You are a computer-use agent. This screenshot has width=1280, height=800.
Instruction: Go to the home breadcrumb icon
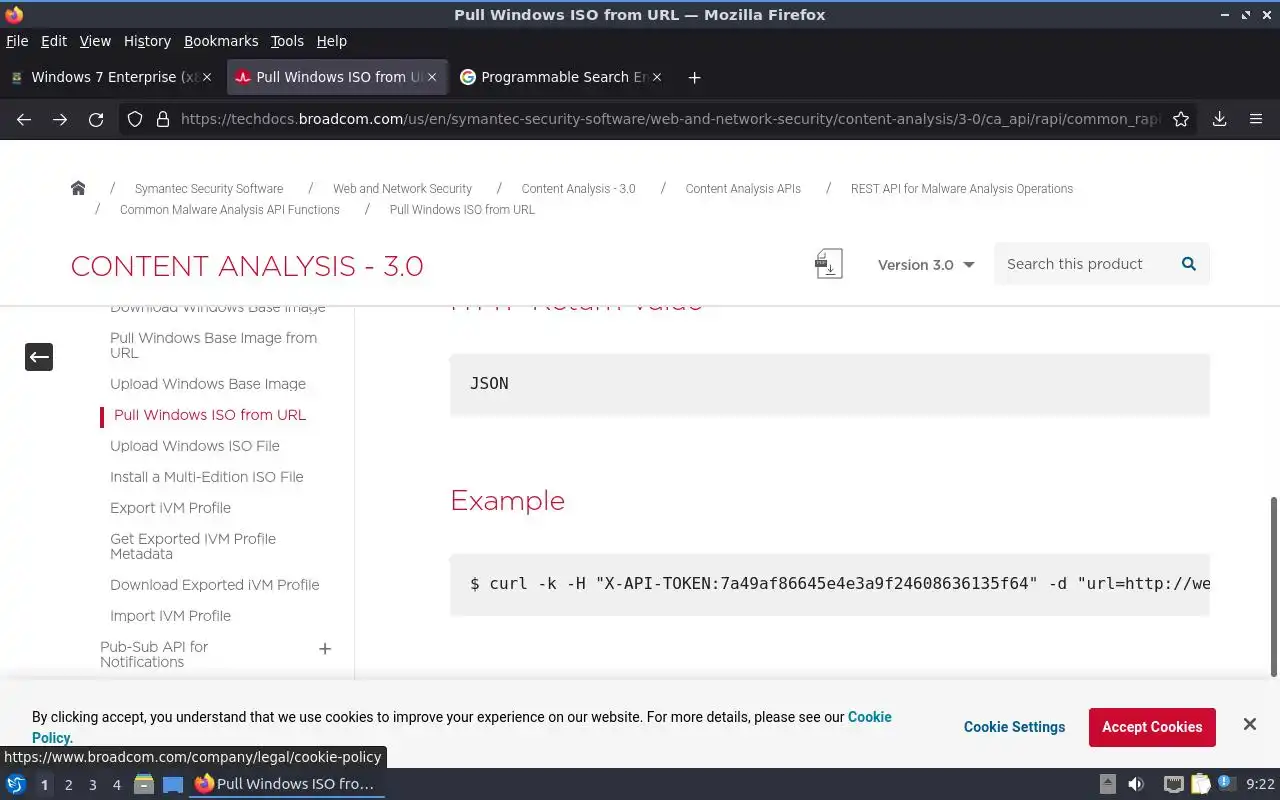click(x=78, y=188)
